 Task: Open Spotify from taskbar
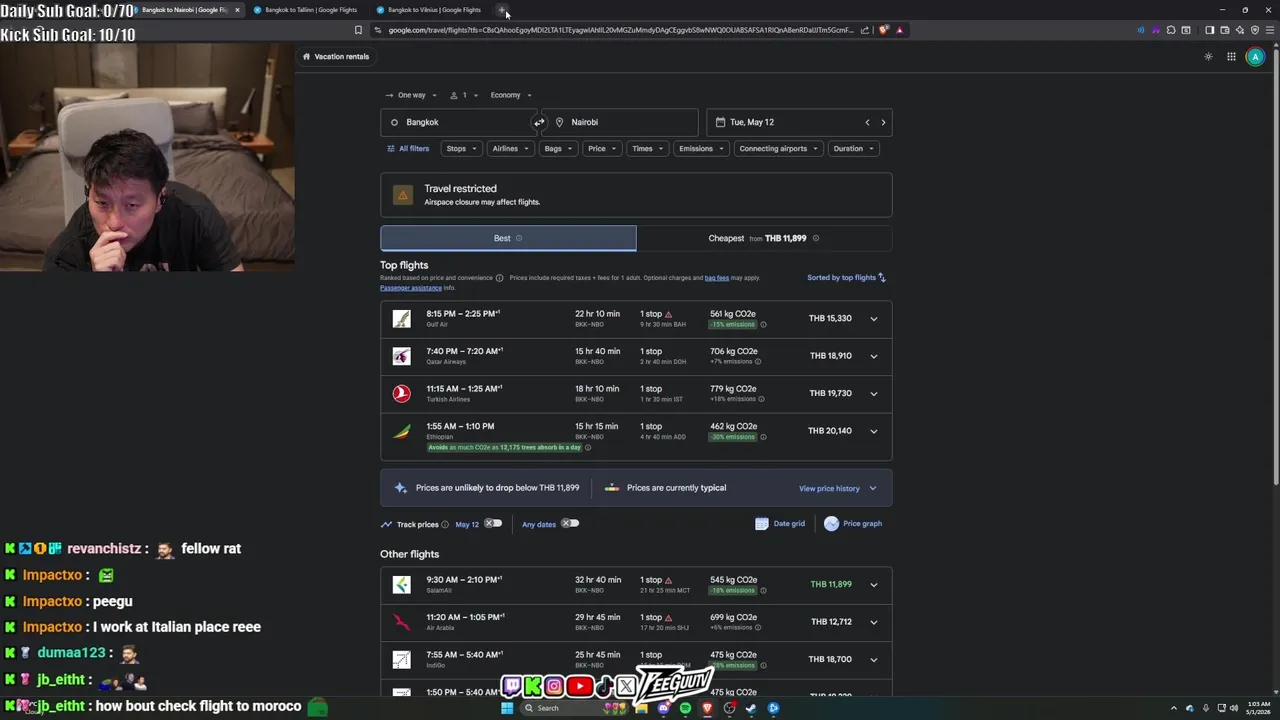(686, 708)
